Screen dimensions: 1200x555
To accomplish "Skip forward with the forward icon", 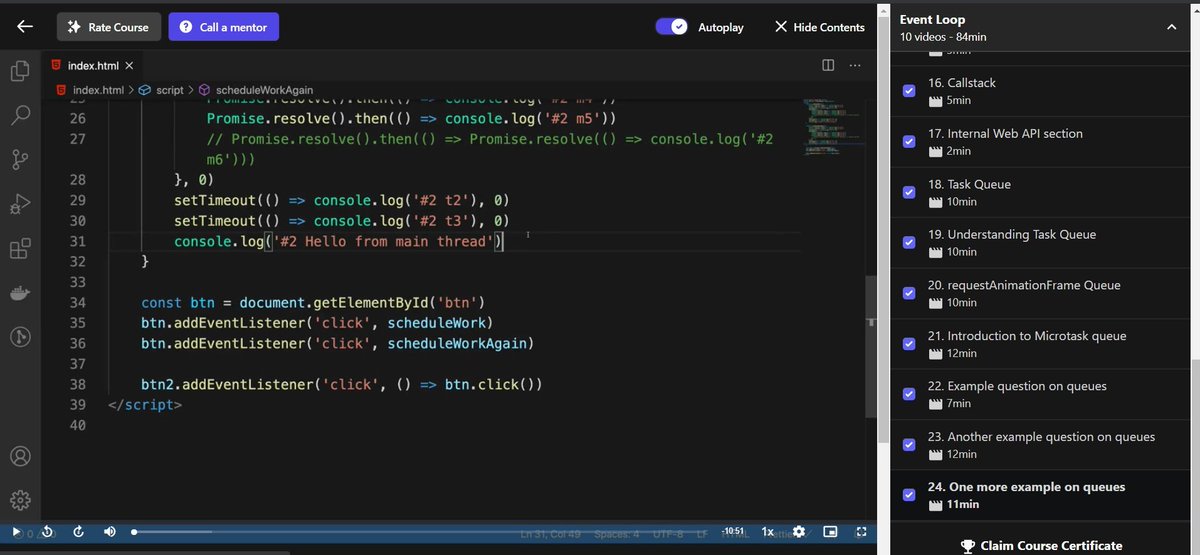I will (x=78, y=533).
